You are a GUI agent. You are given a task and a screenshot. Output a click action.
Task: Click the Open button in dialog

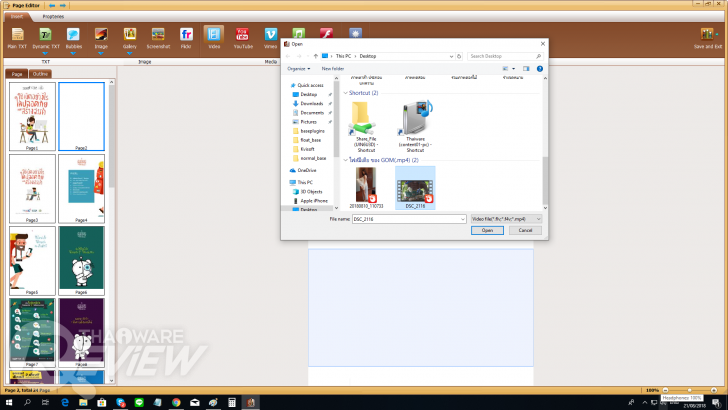click(487, 230)
